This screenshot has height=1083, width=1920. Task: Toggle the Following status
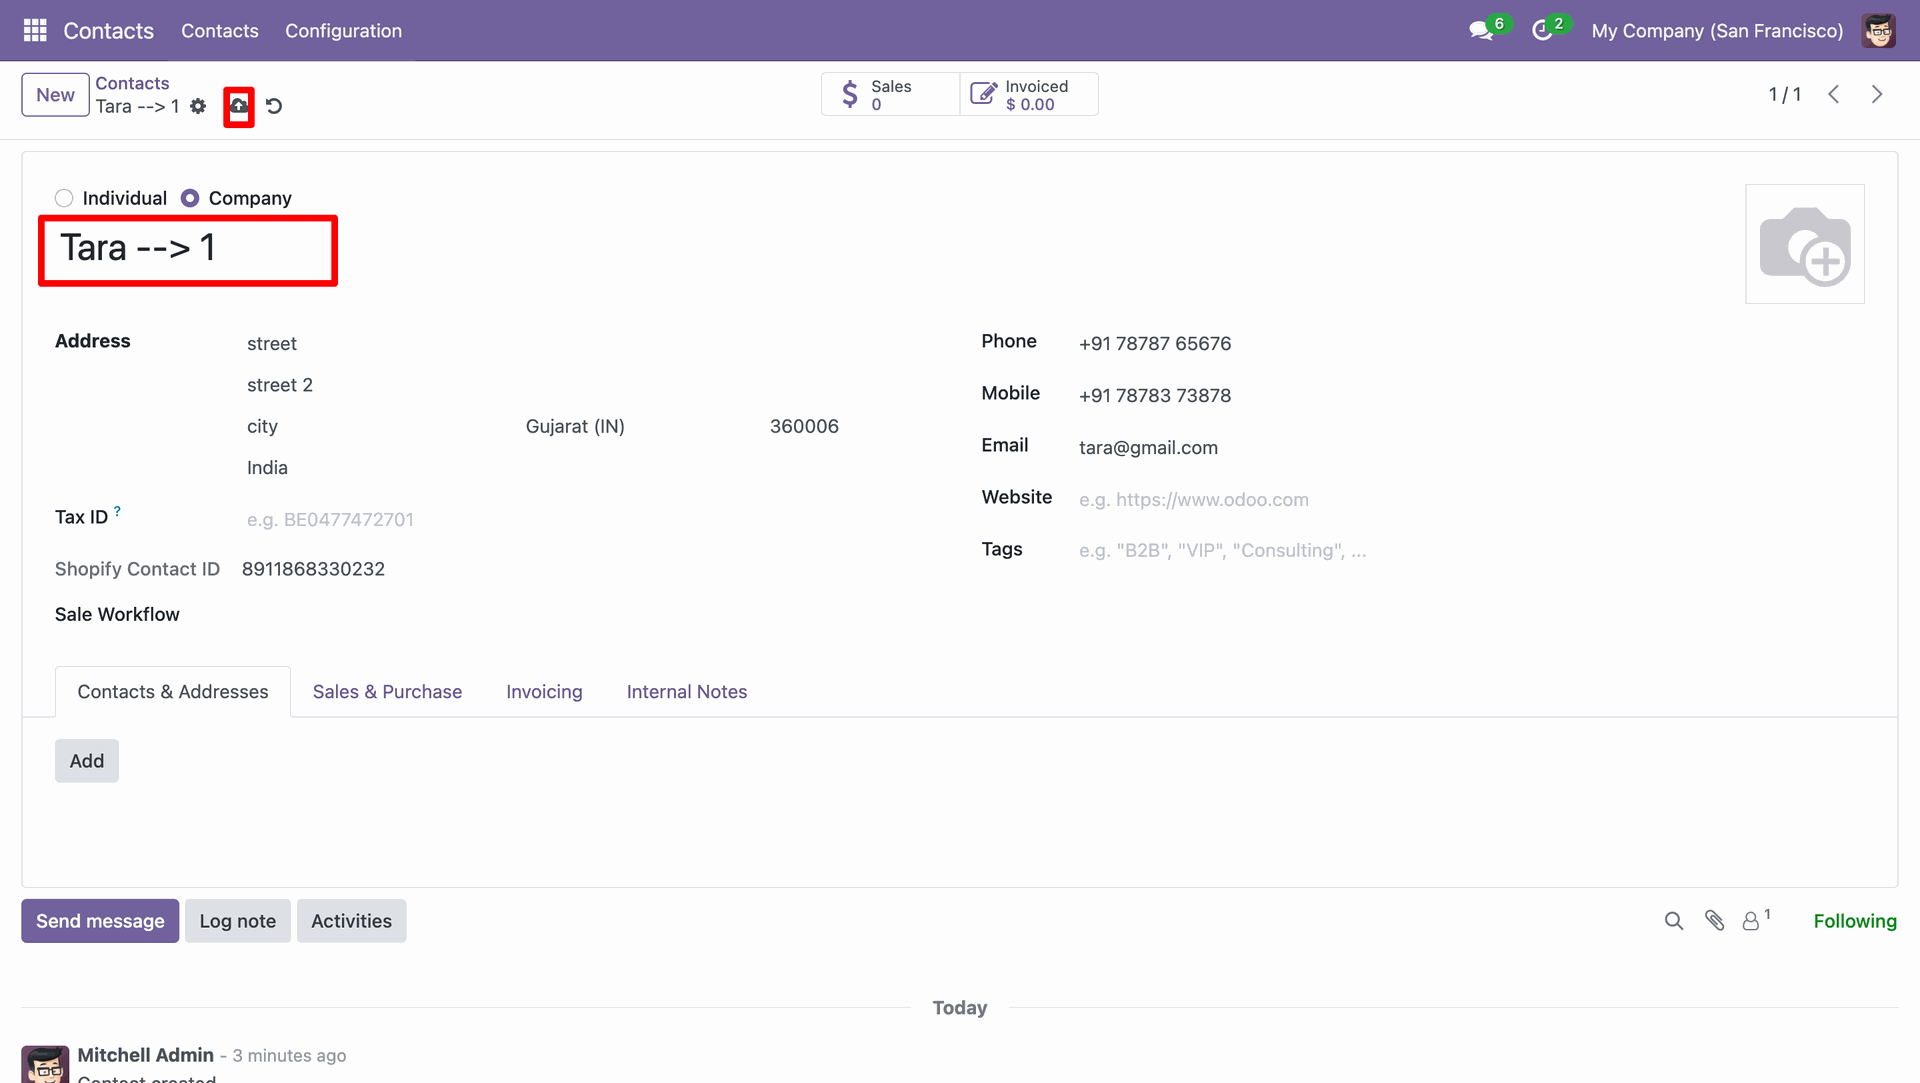point(1854,921)
